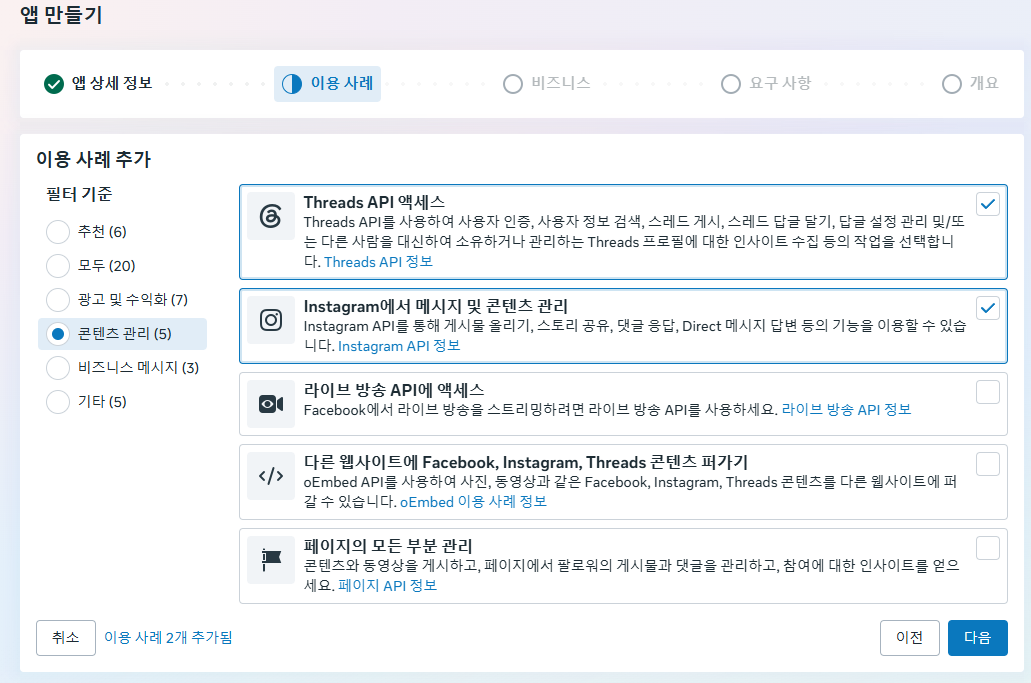Click the green completed checkmark icon
Image resolution: width=1031 pixels, height=683 pixels.
point(54,84)
